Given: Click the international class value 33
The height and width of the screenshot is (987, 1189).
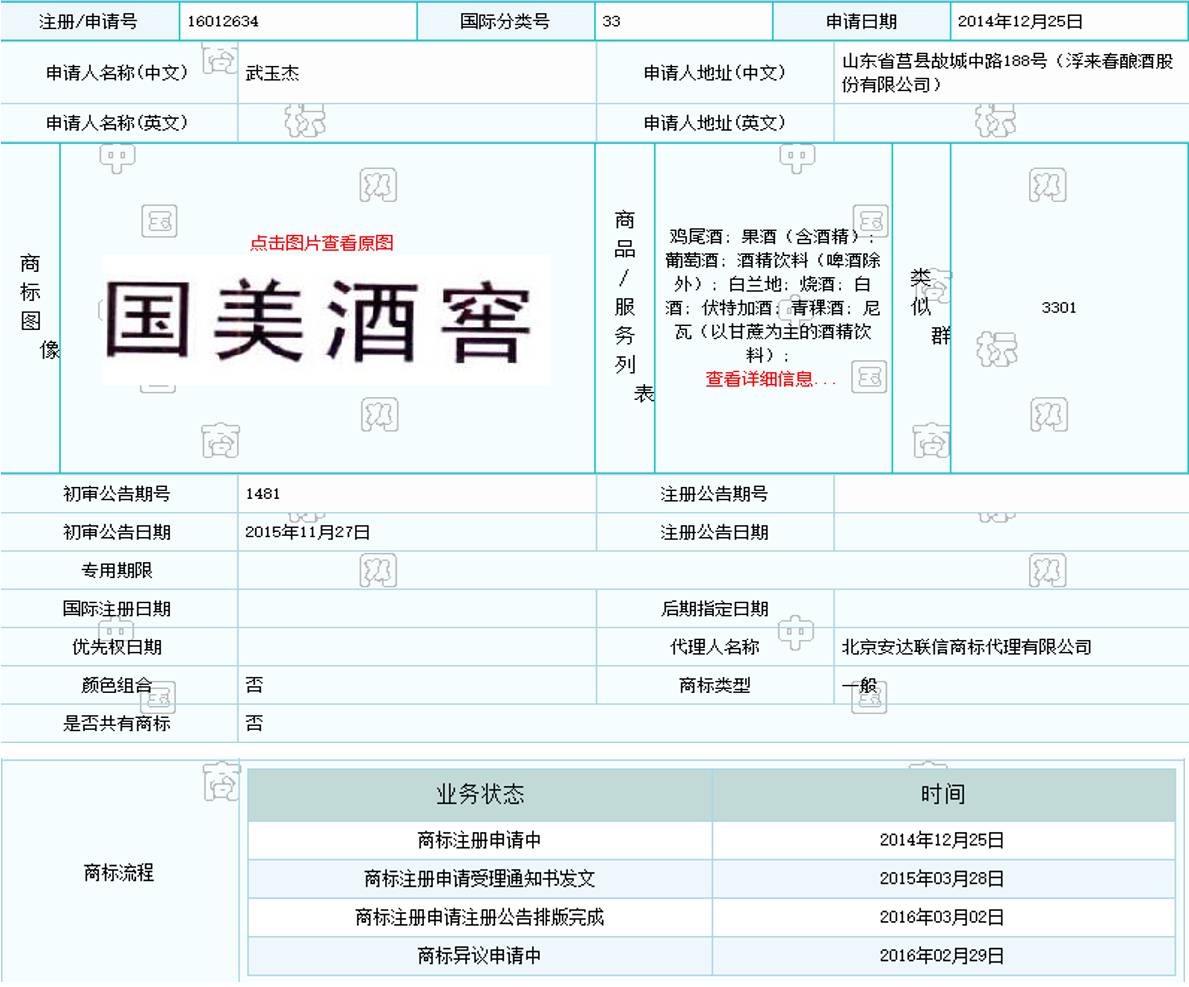Looking at the screenshot, I should [612, 21].
